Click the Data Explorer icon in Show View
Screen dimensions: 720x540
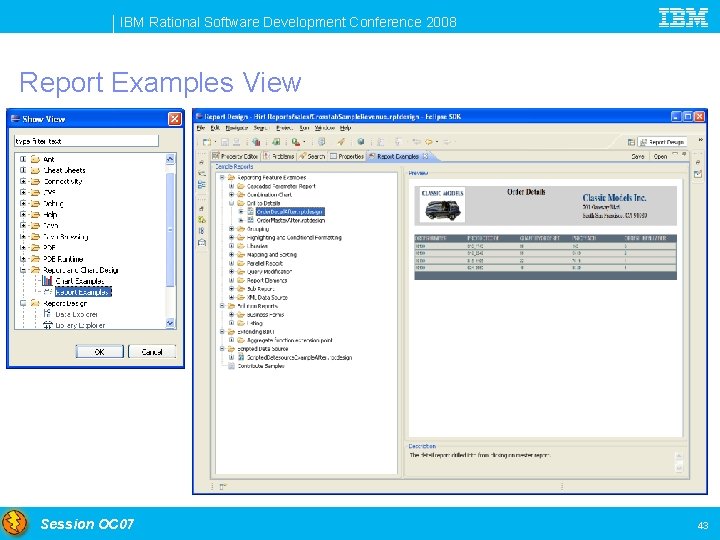tap(47, 314)
